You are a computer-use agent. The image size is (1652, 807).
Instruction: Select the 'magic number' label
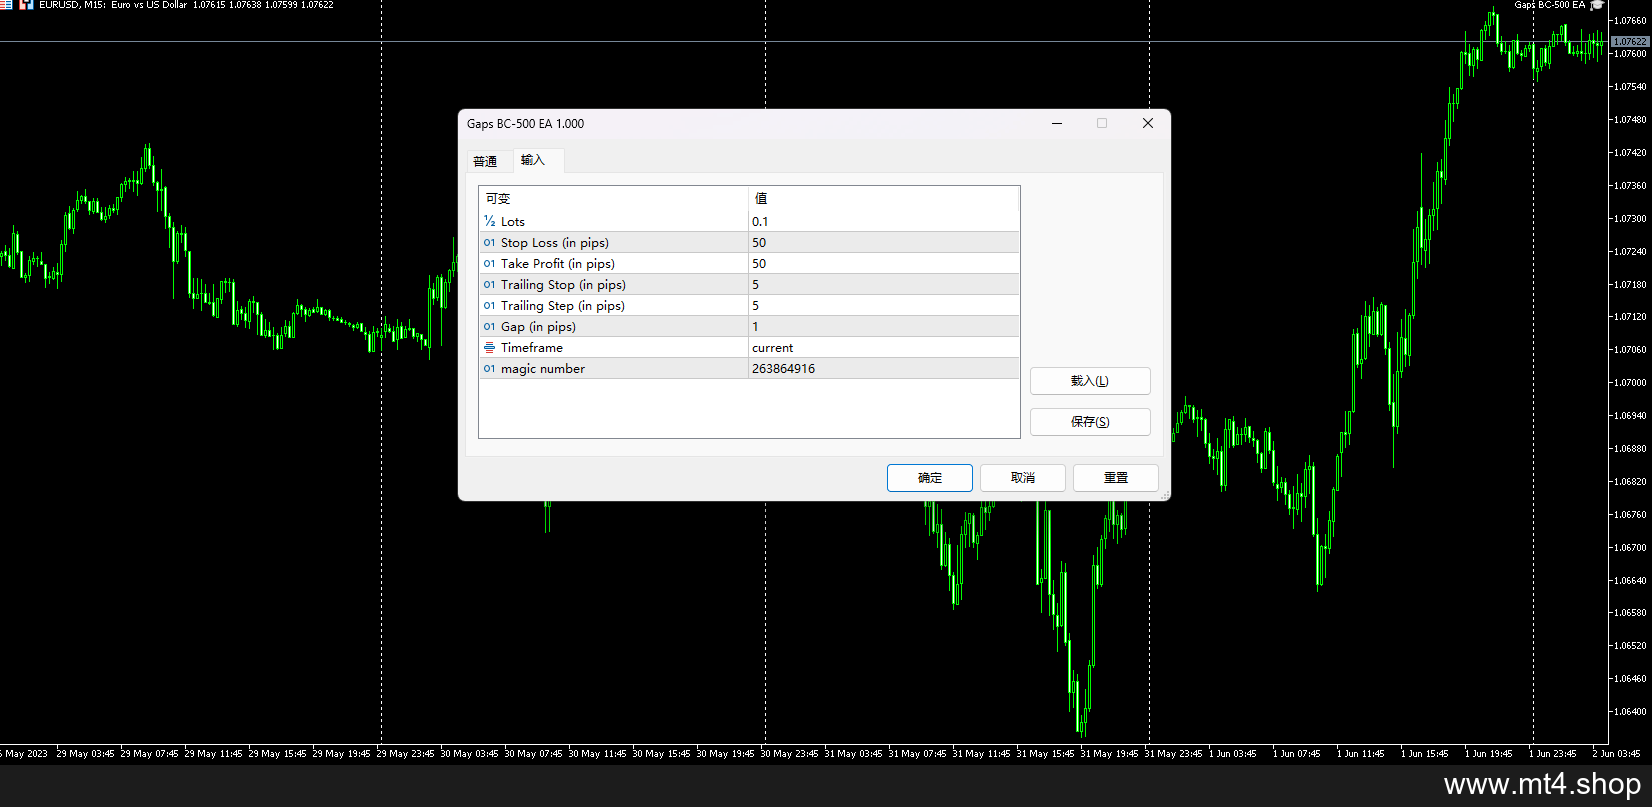(543, 369)
